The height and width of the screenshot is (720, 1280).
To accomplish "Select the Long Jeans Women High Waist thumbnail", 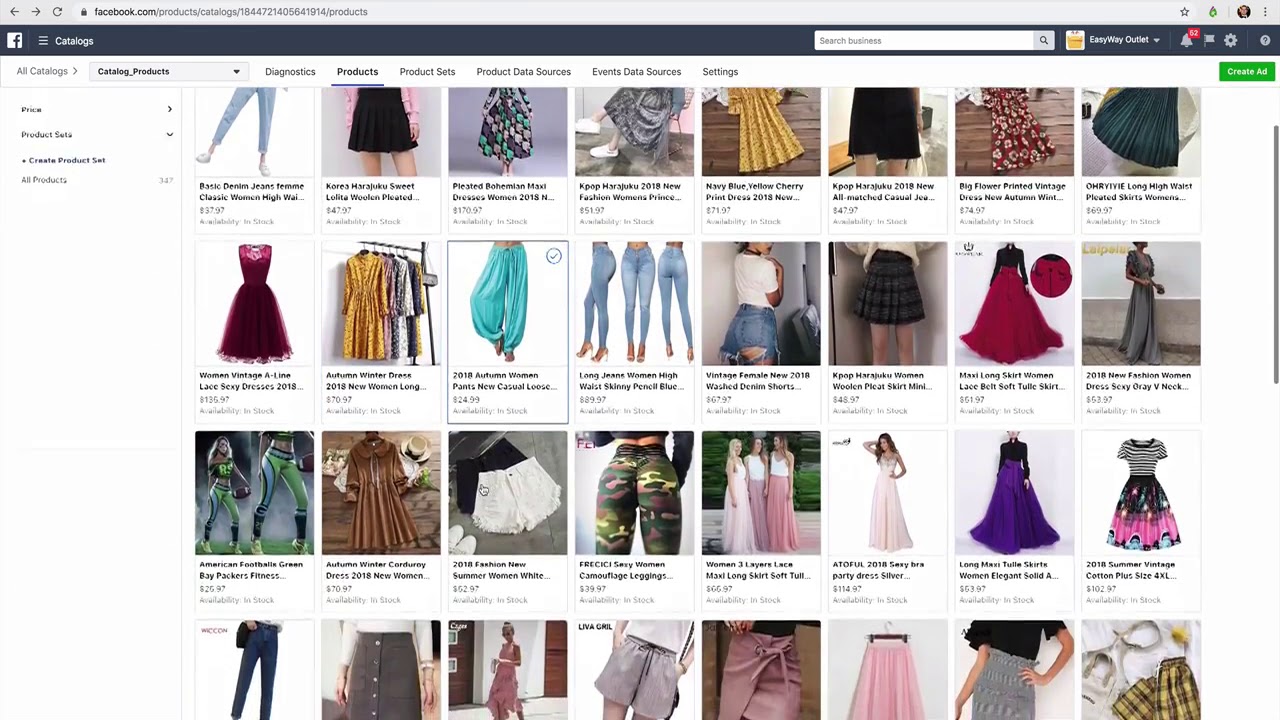I will pyautogui.click(x=634, y=304).
